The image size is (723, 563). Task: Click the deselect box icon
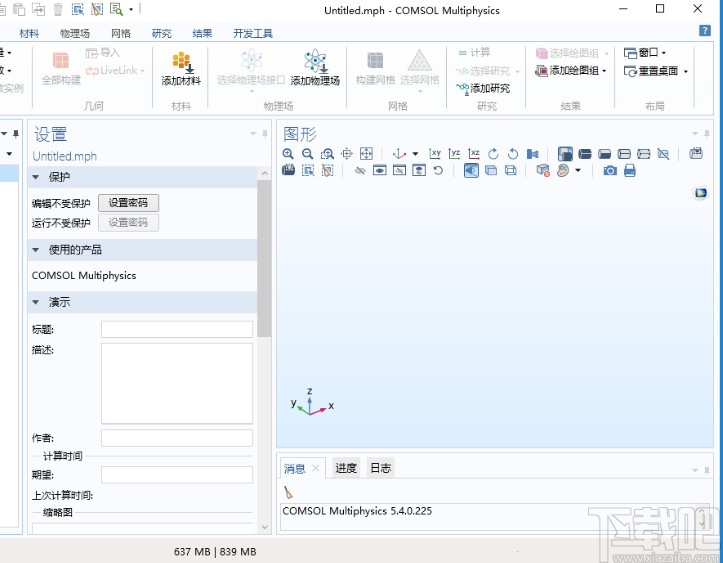[x=327, y=171]
